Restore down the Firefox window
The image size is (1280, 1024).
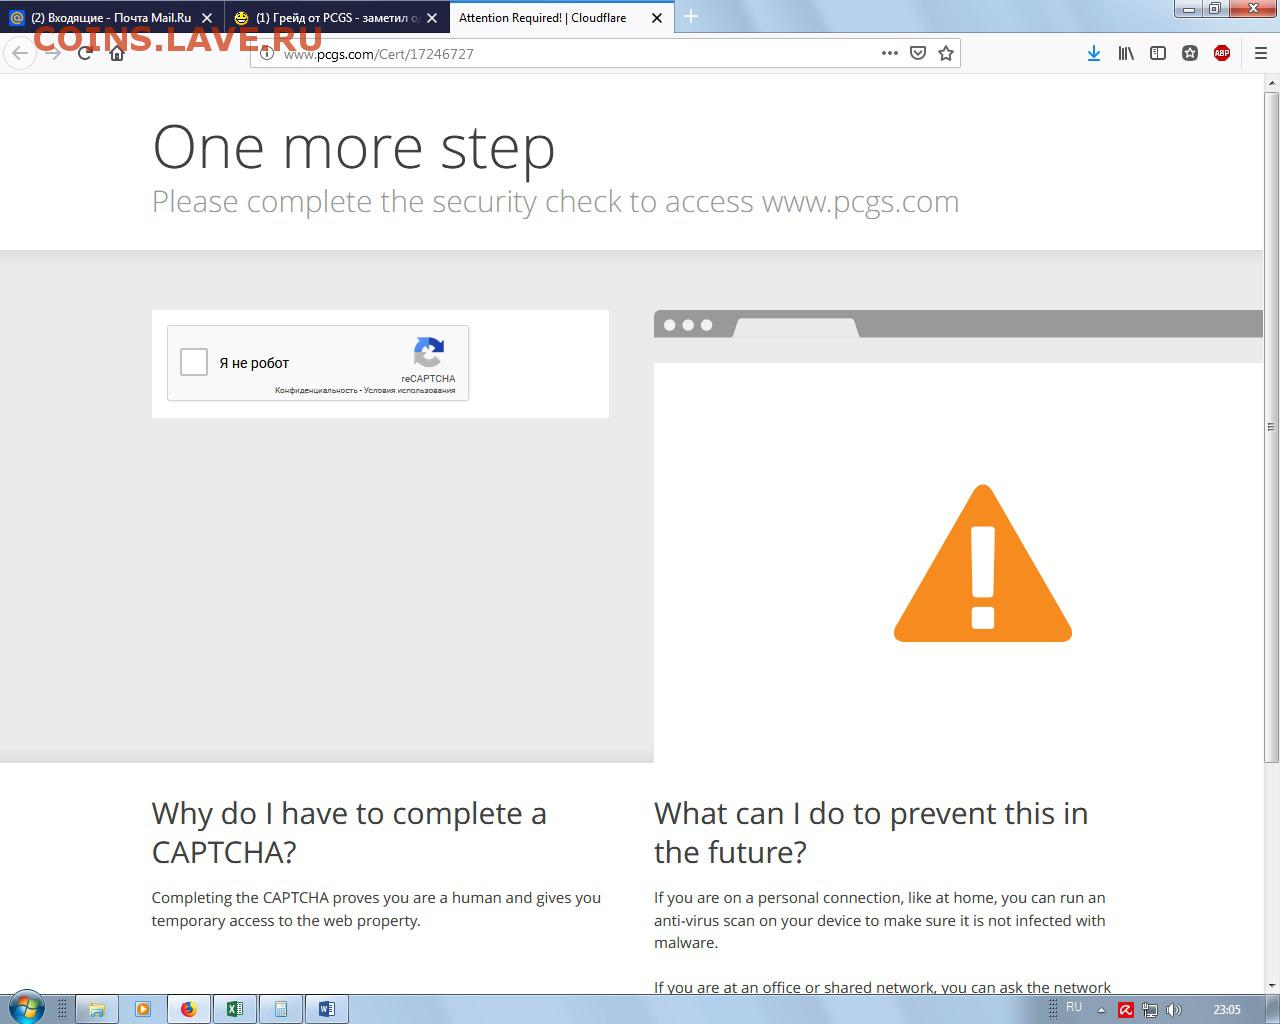tap(1214, 9)
